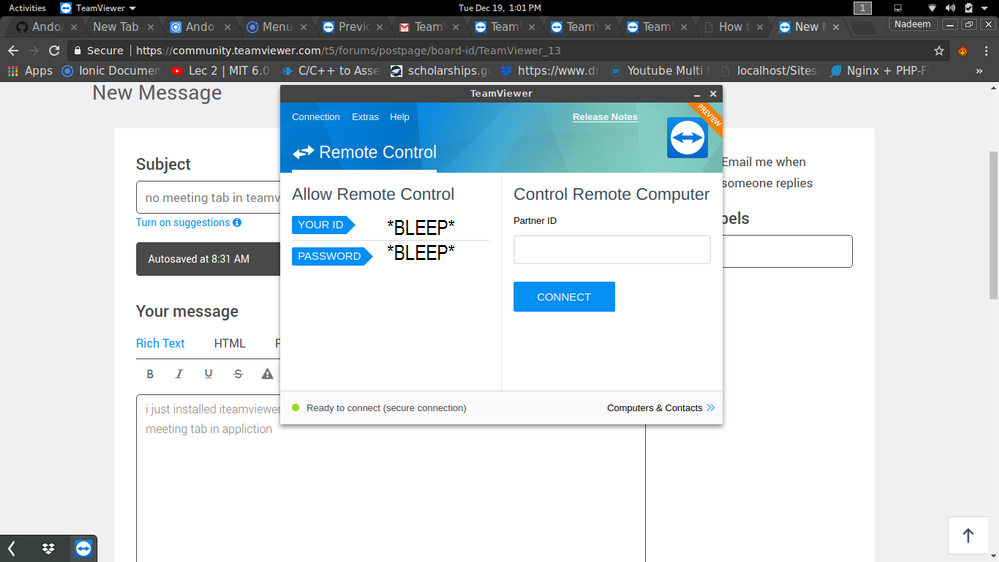Toggle bold formatting in the editor
The width and height of the screenshot is (999, 562).
point(150,374)
